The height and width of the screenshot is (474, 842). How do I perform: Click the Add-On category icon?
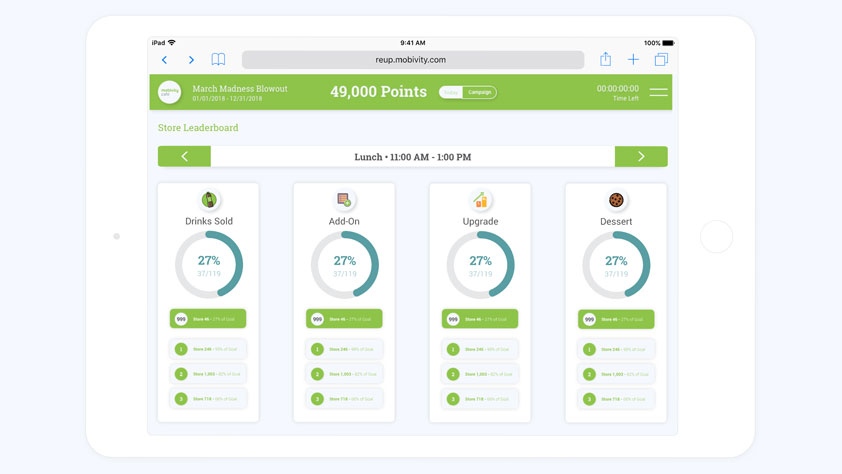[x=344, y=200]
